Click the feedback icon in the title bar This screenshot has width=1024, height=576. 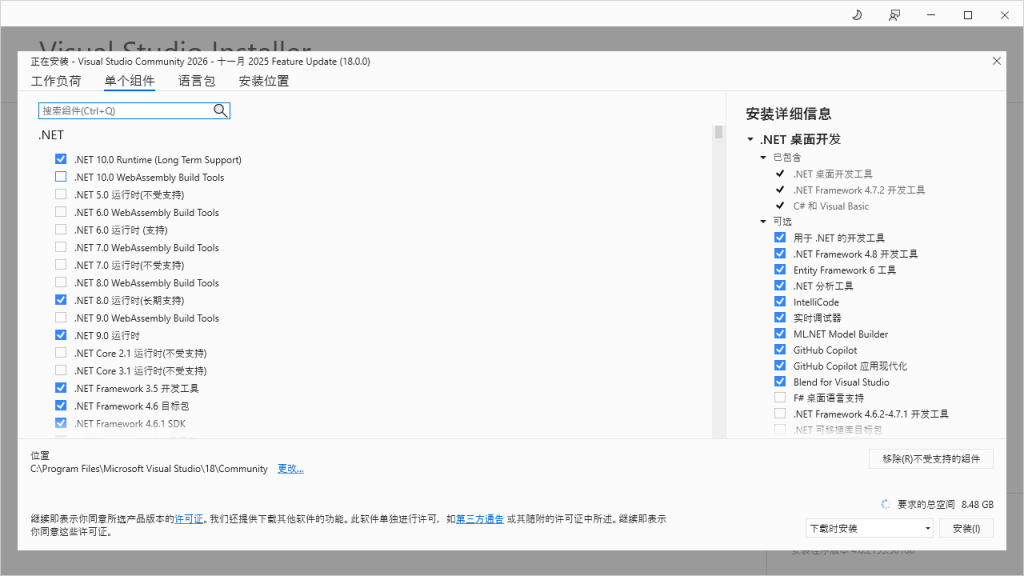tap(894, 15)
